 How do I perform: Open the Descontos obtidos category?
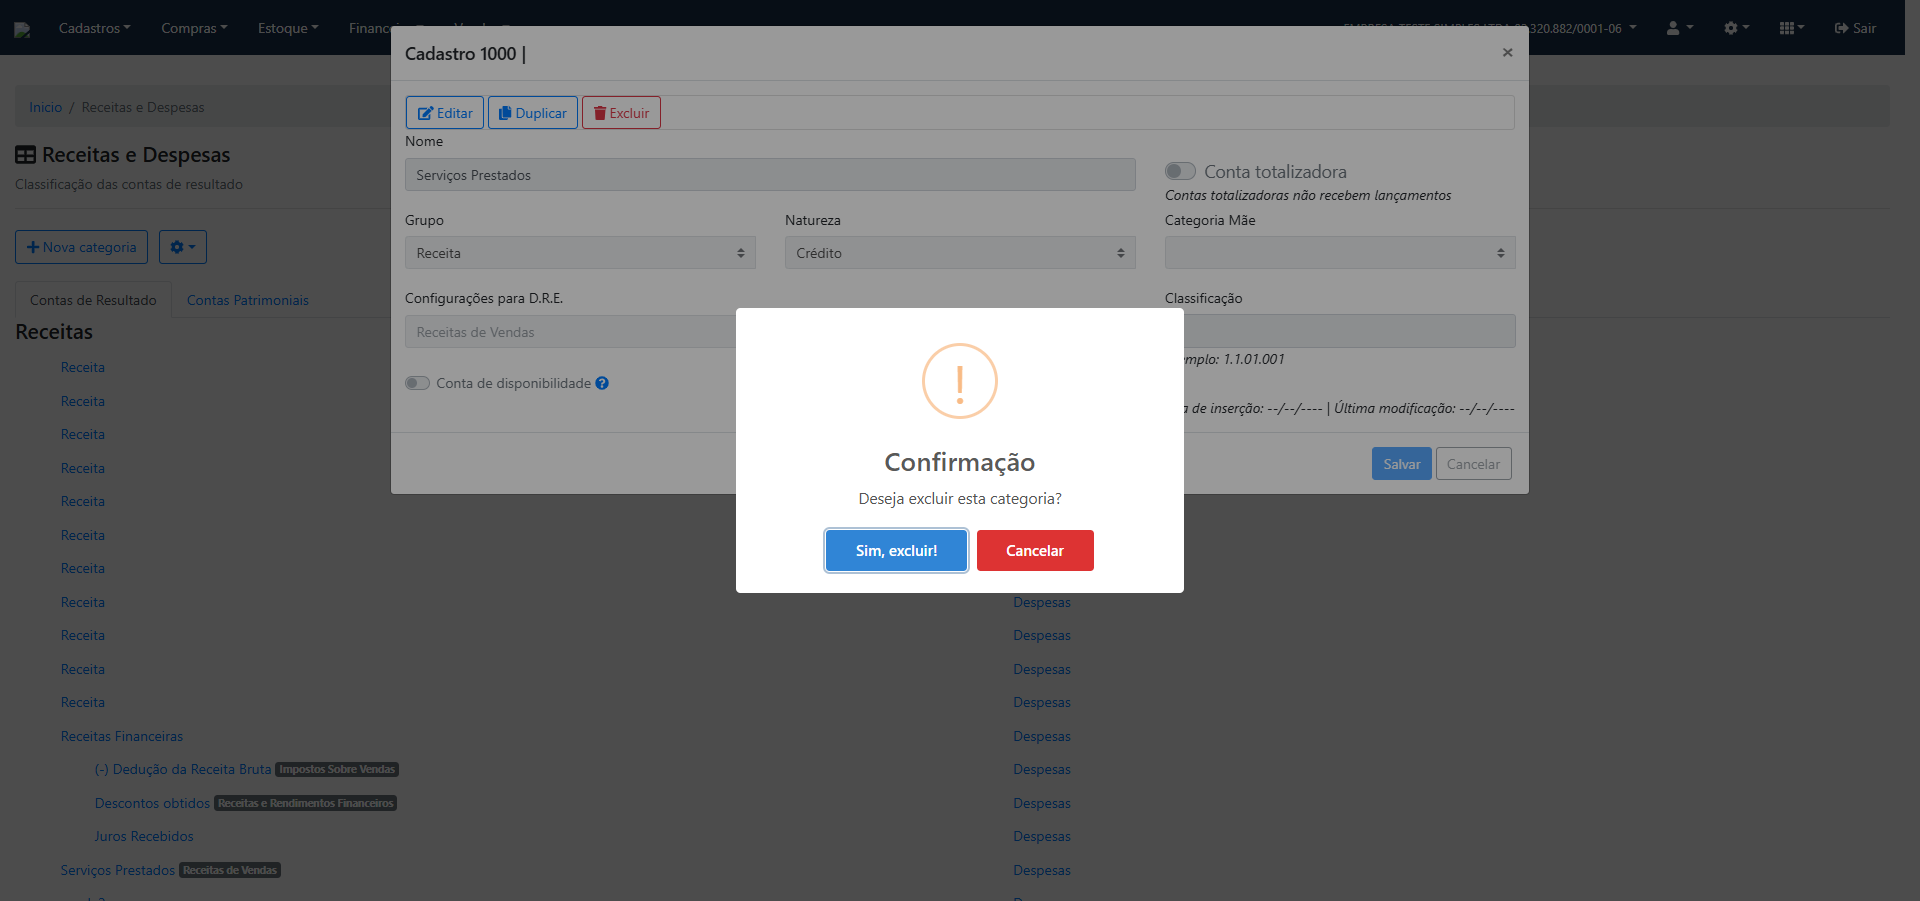(152, 803)
